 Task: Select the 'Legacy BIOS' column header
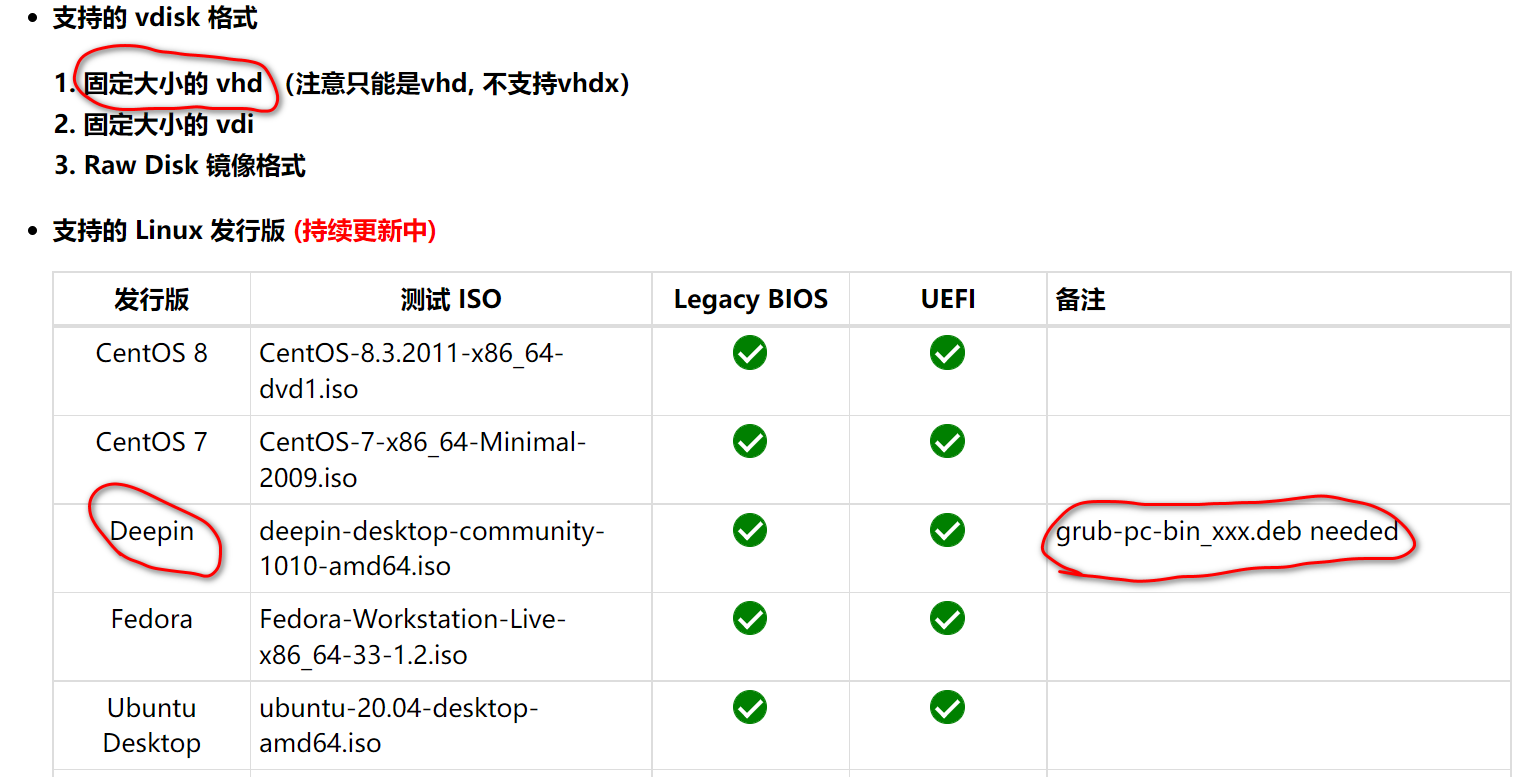tap(751, 299)
